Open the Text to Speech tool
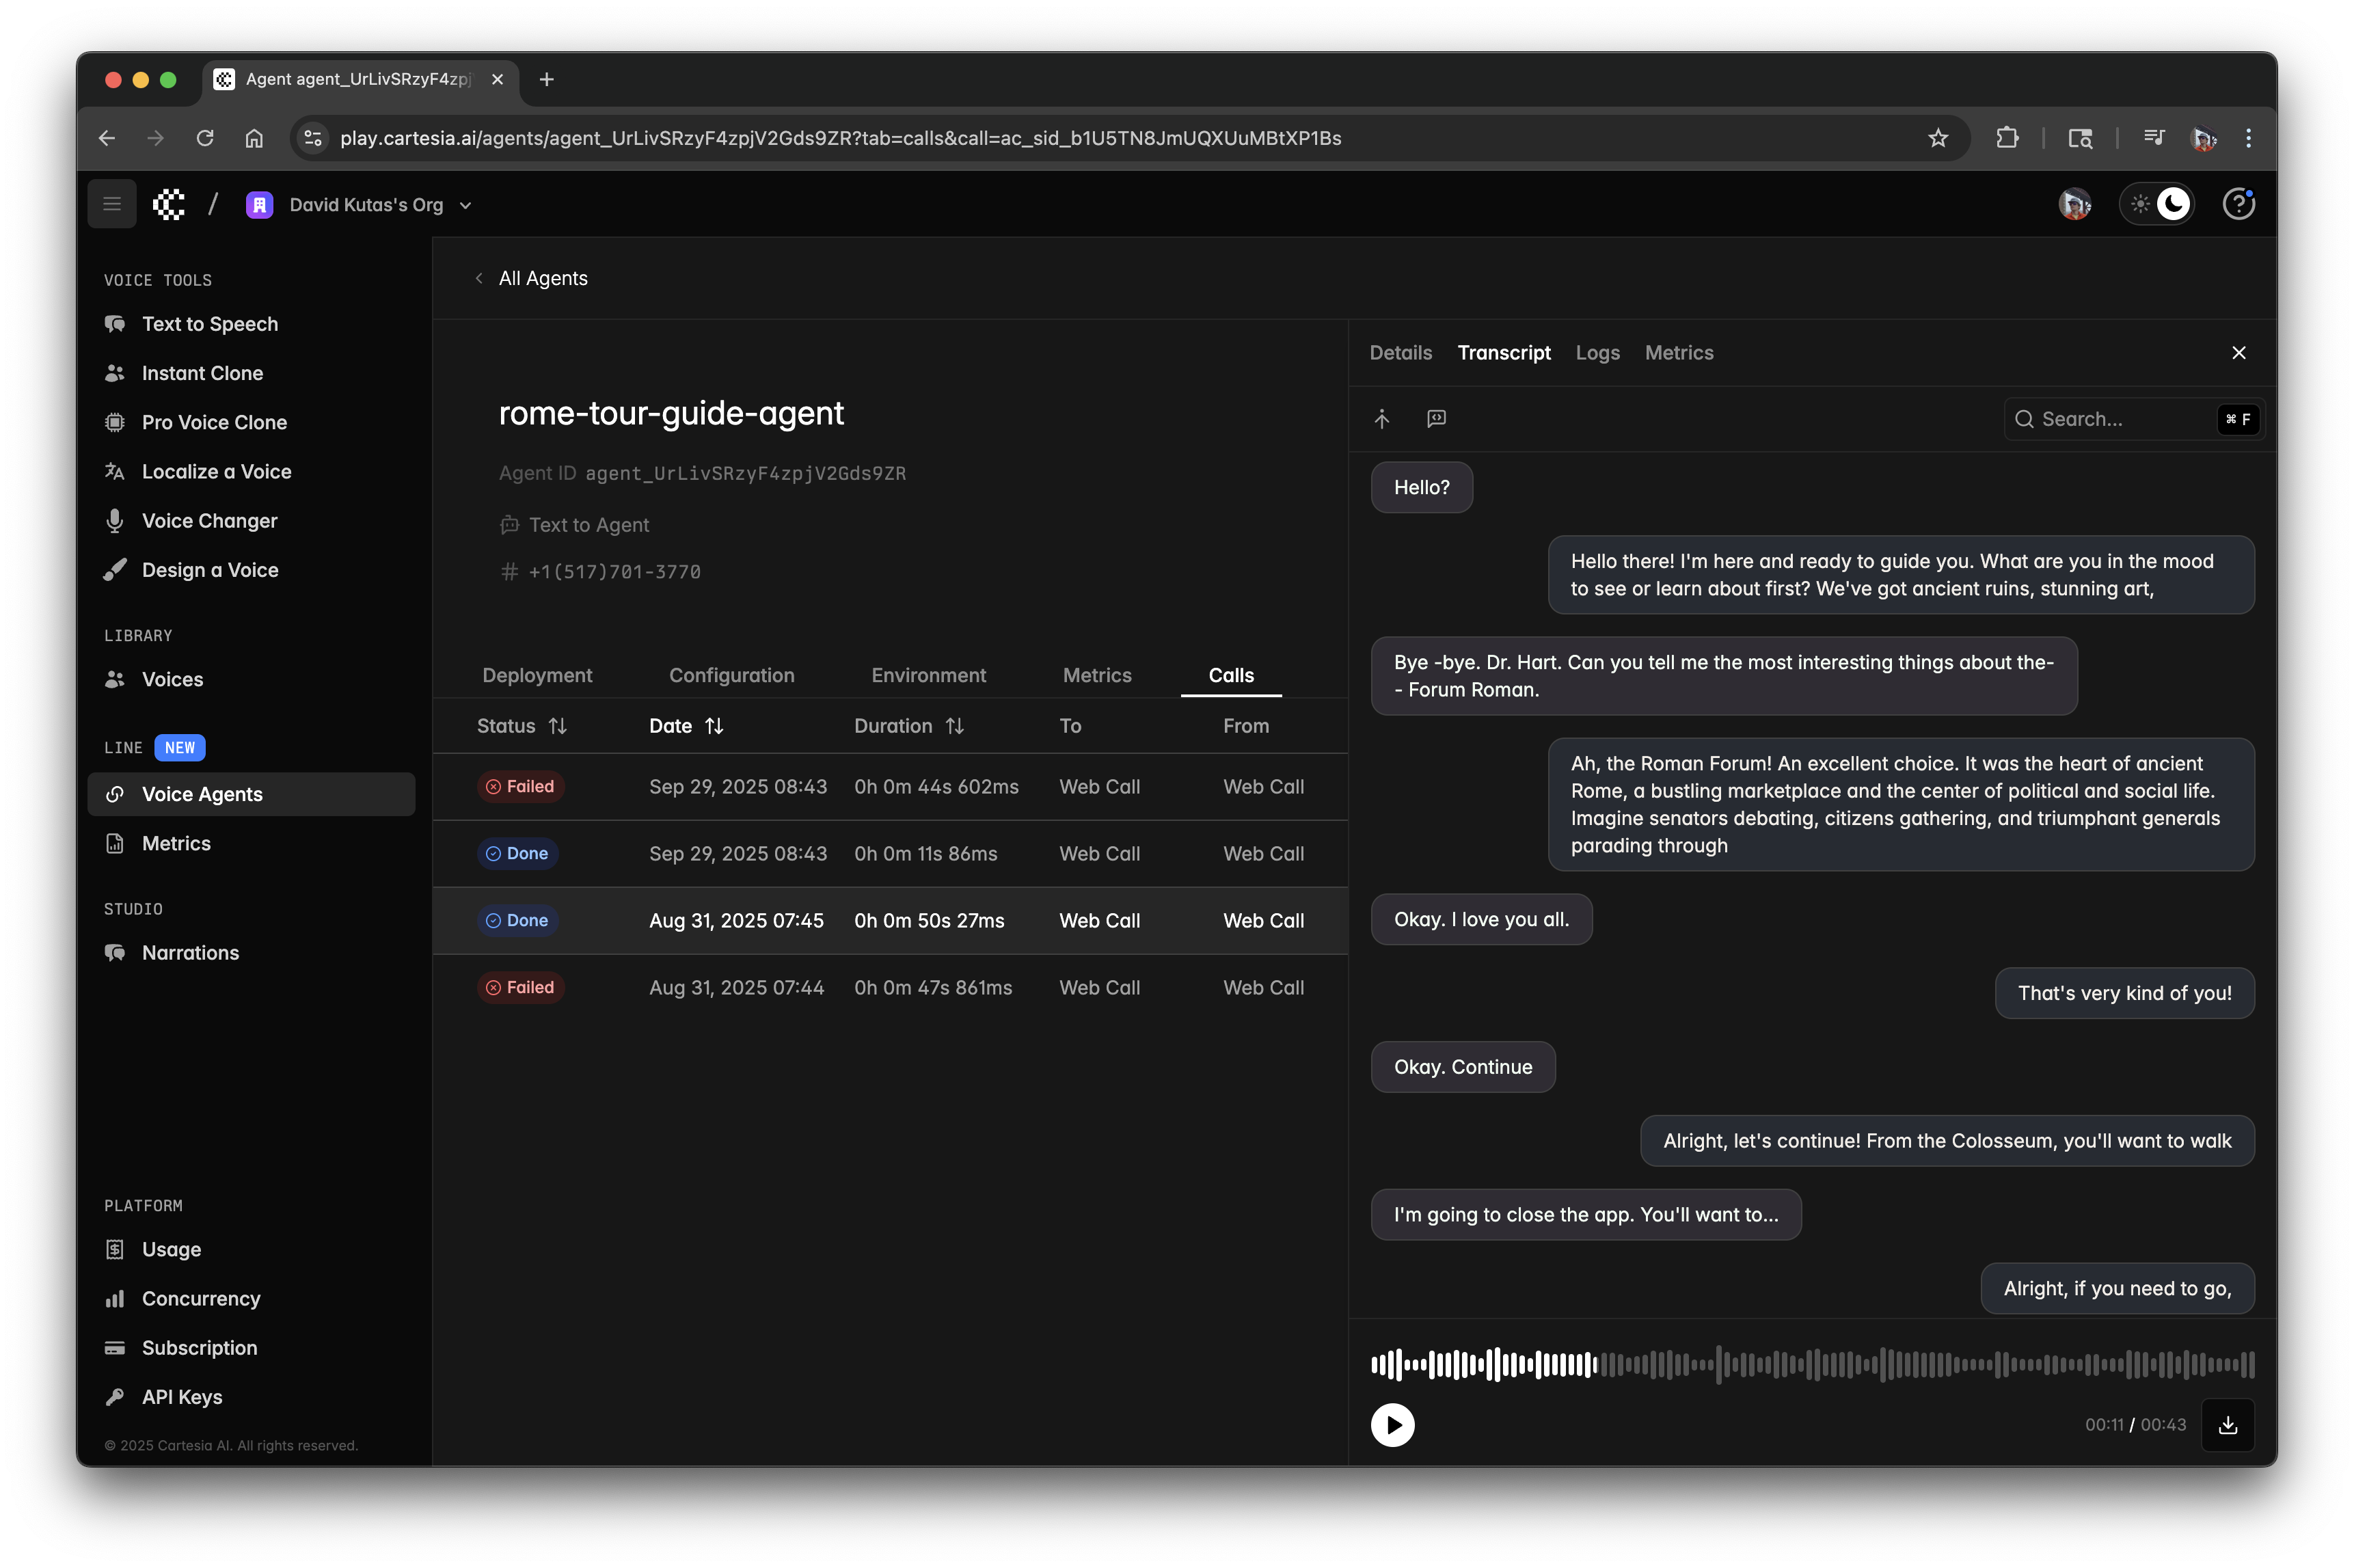2354x1568 pixels. (x=210, y=324)
